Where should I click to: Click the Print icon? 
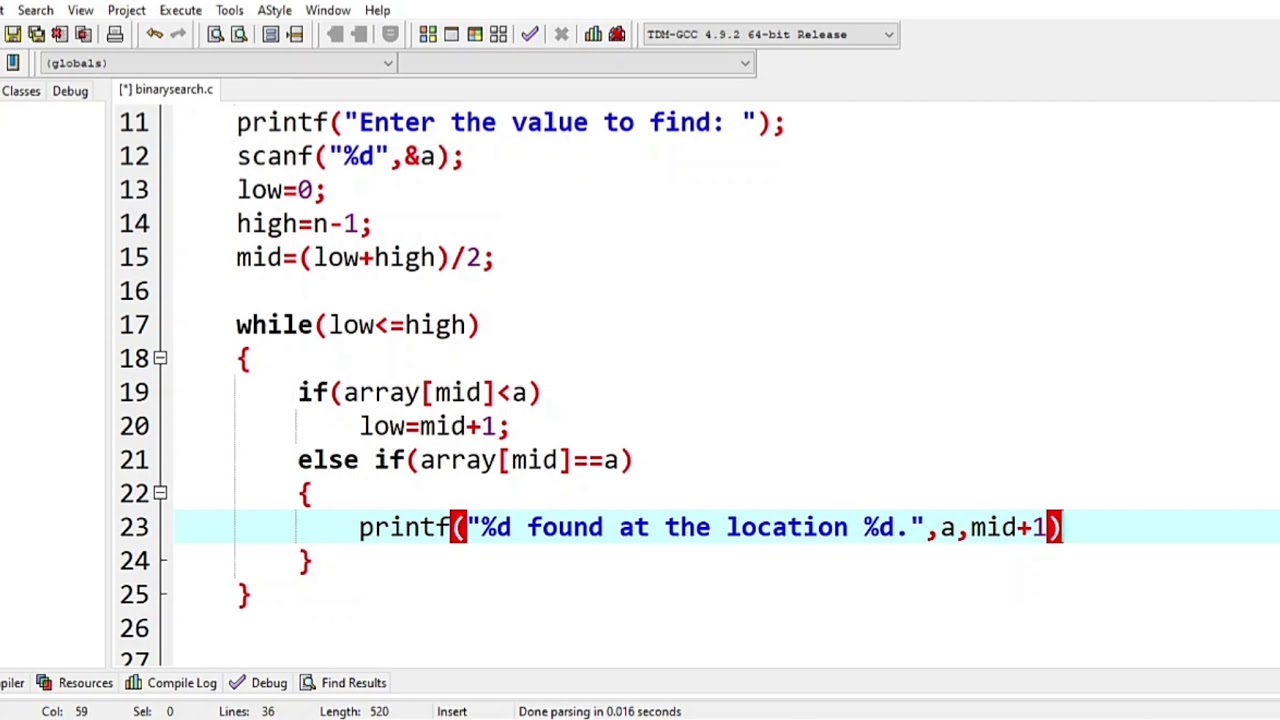115,34
